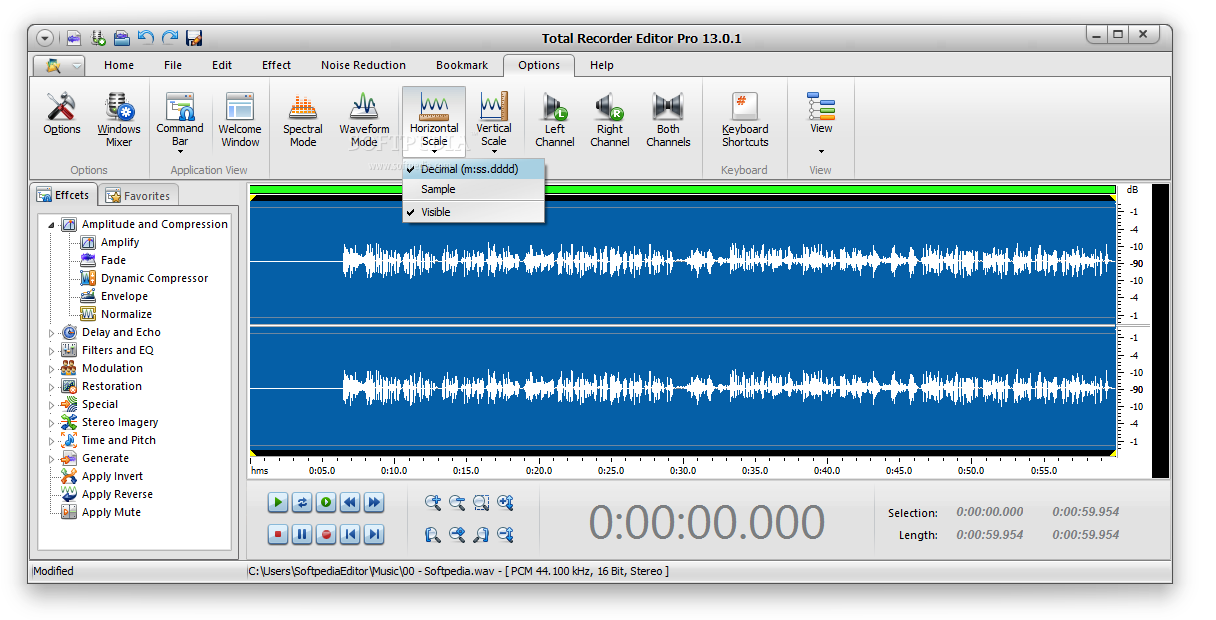This screenshot has height=620, width=1216.
Task: Undo the last action
Action: coord(146,38)
